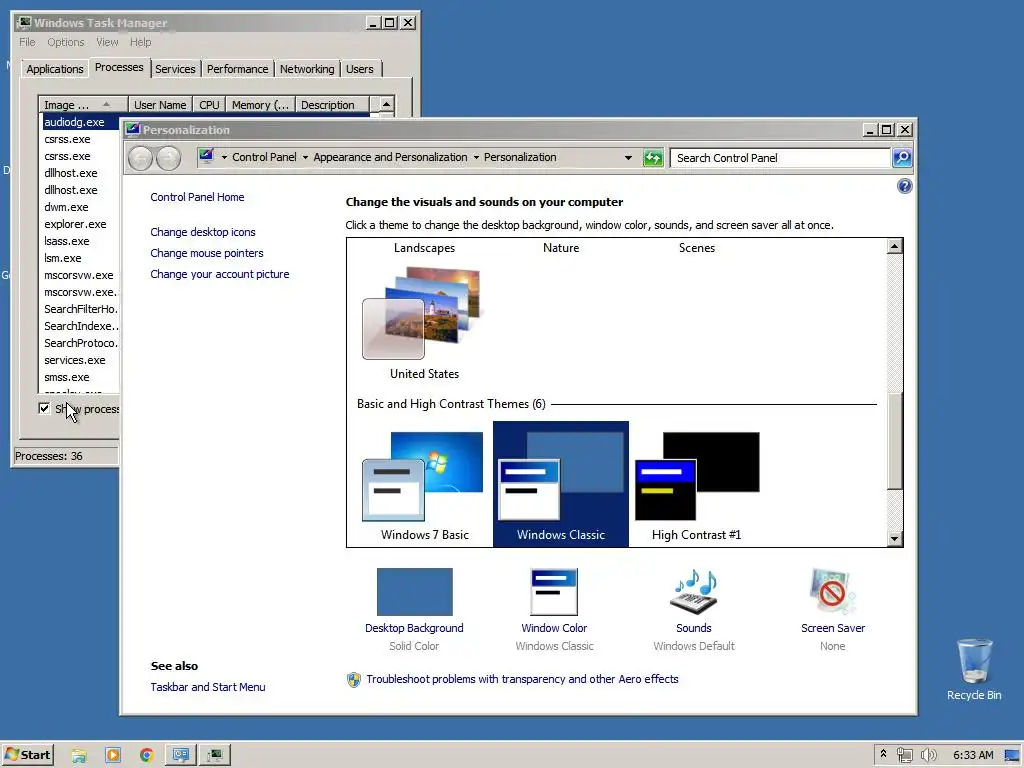This screenshot has width=1024, height=768.
Task: Open the View menu in Task Manager
Action: [x=107, y=42]
